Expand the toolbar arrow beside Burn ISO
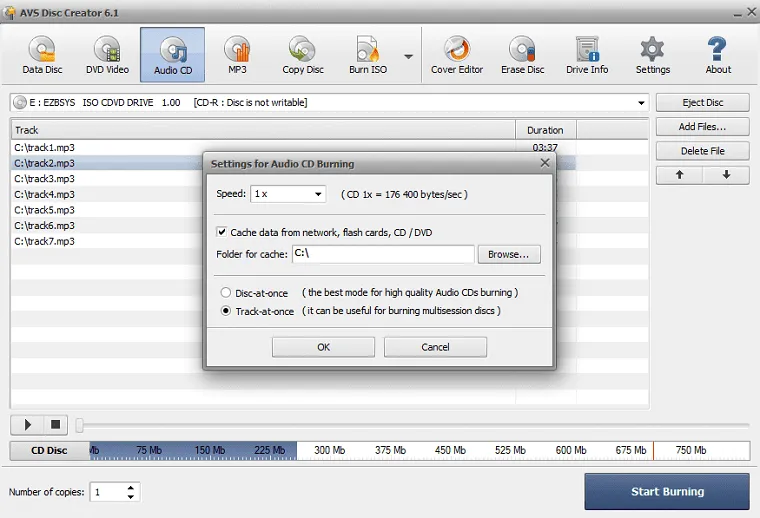760x518 pixels. [409, 57]
